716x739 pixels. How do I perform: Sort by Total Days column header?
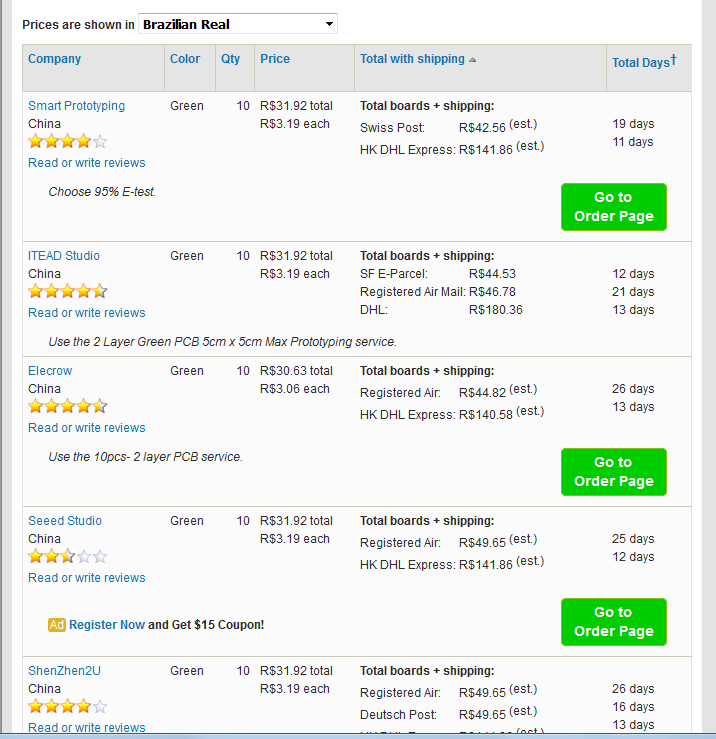644,62
